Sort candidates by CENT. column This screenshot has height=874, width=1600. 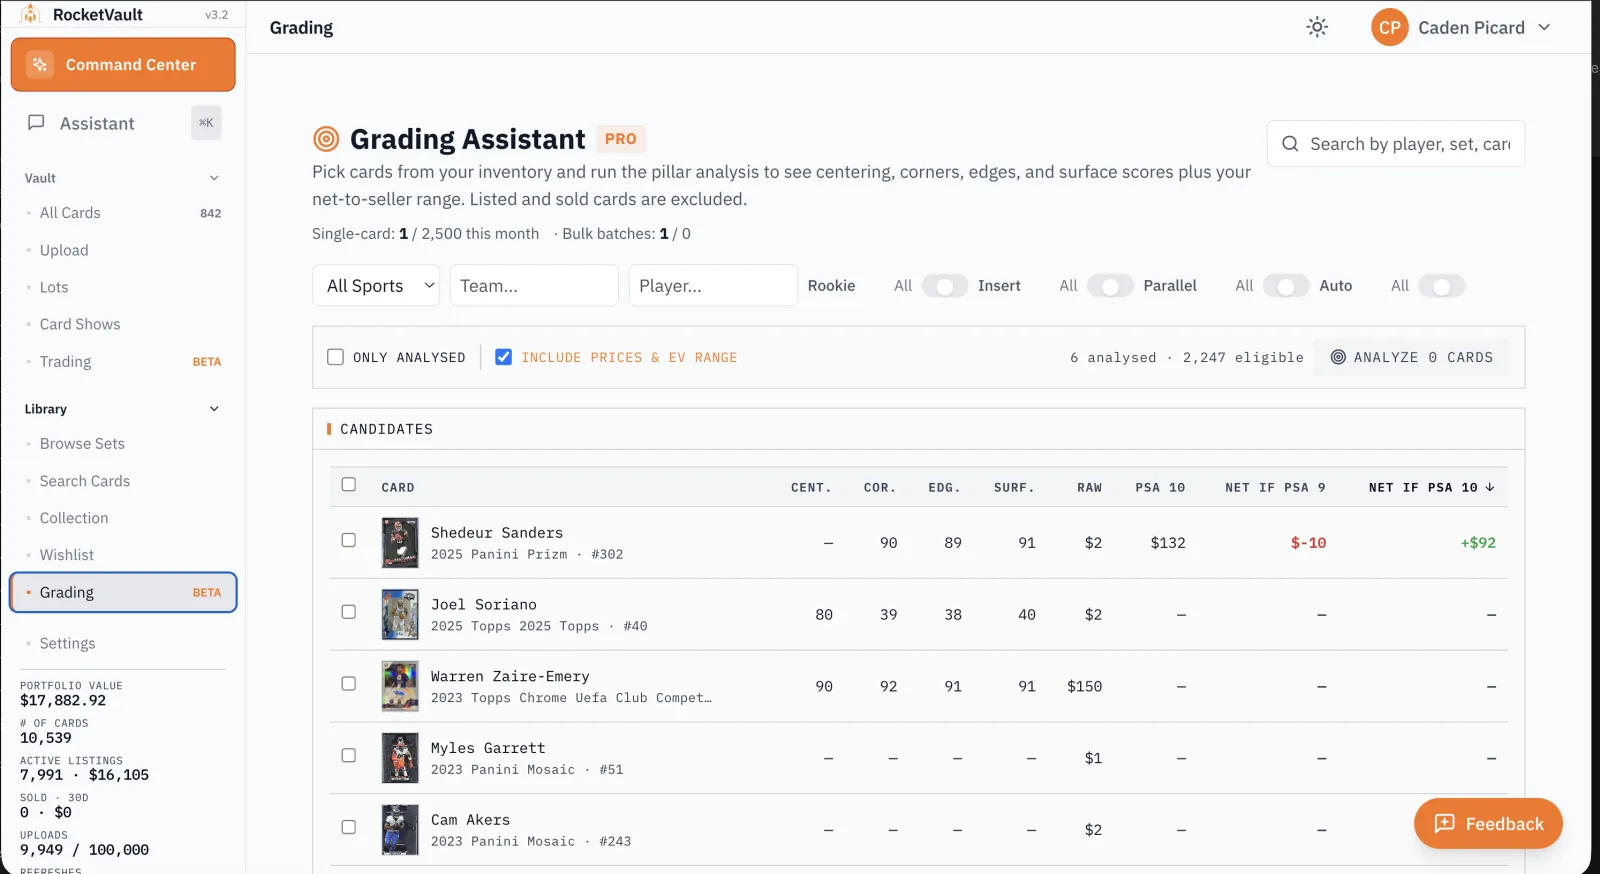[x=811, y=488]
